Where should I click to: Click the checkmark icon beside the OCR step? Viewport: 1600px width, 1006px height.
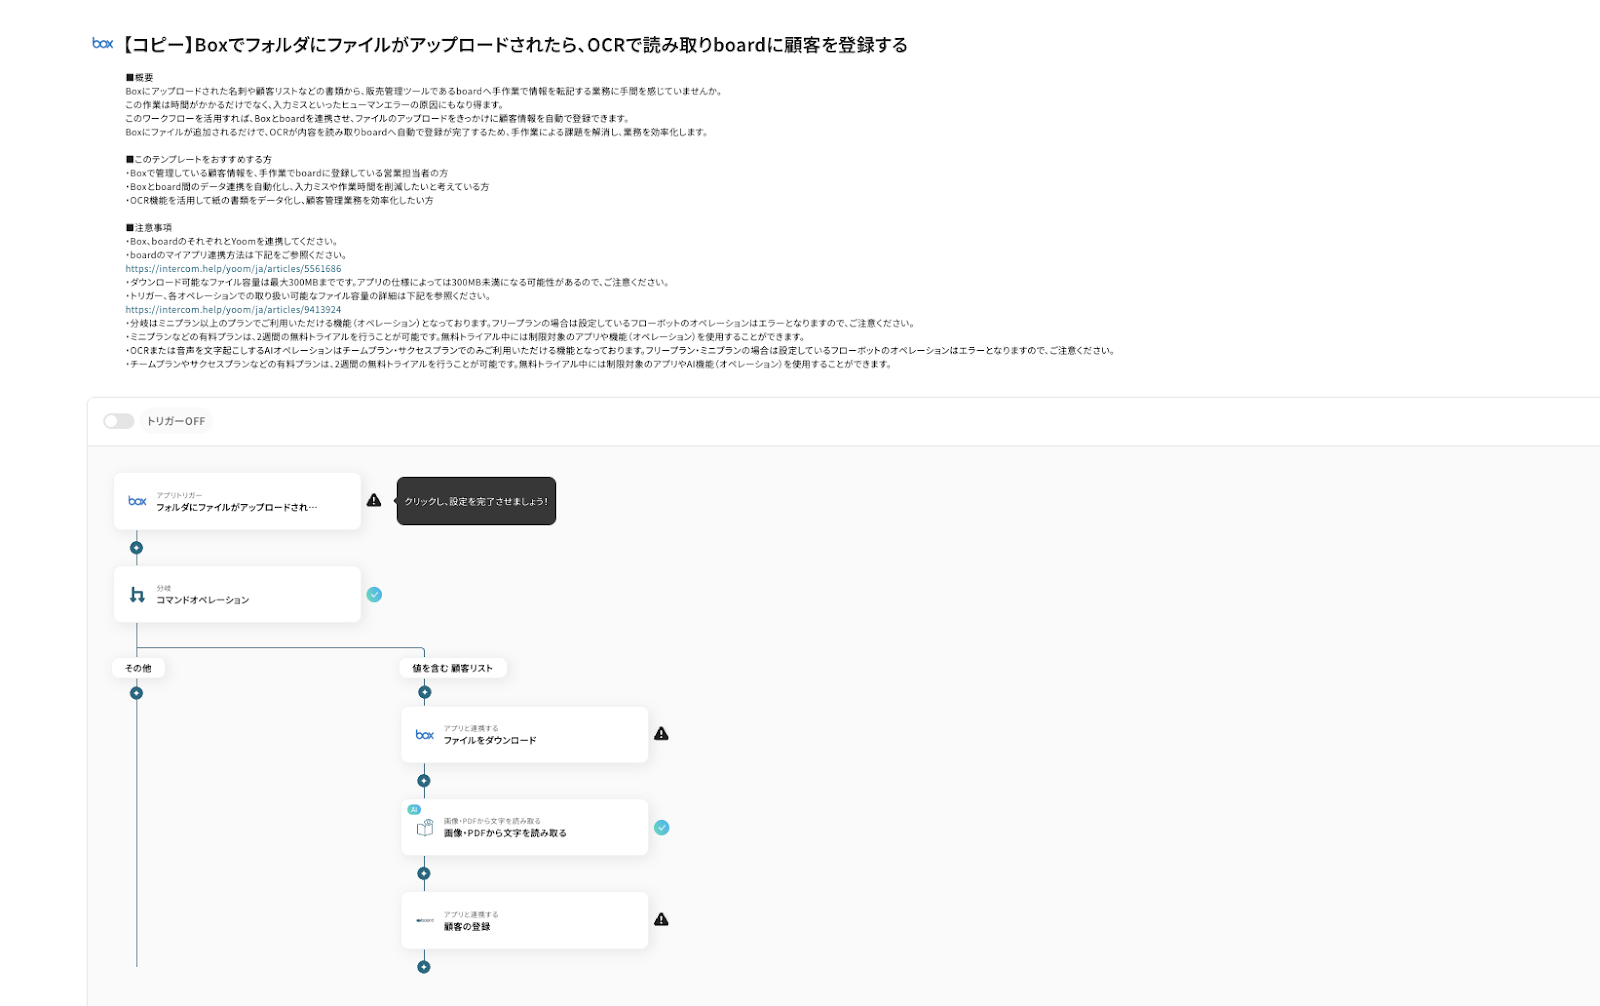click(x=661, y=827)
